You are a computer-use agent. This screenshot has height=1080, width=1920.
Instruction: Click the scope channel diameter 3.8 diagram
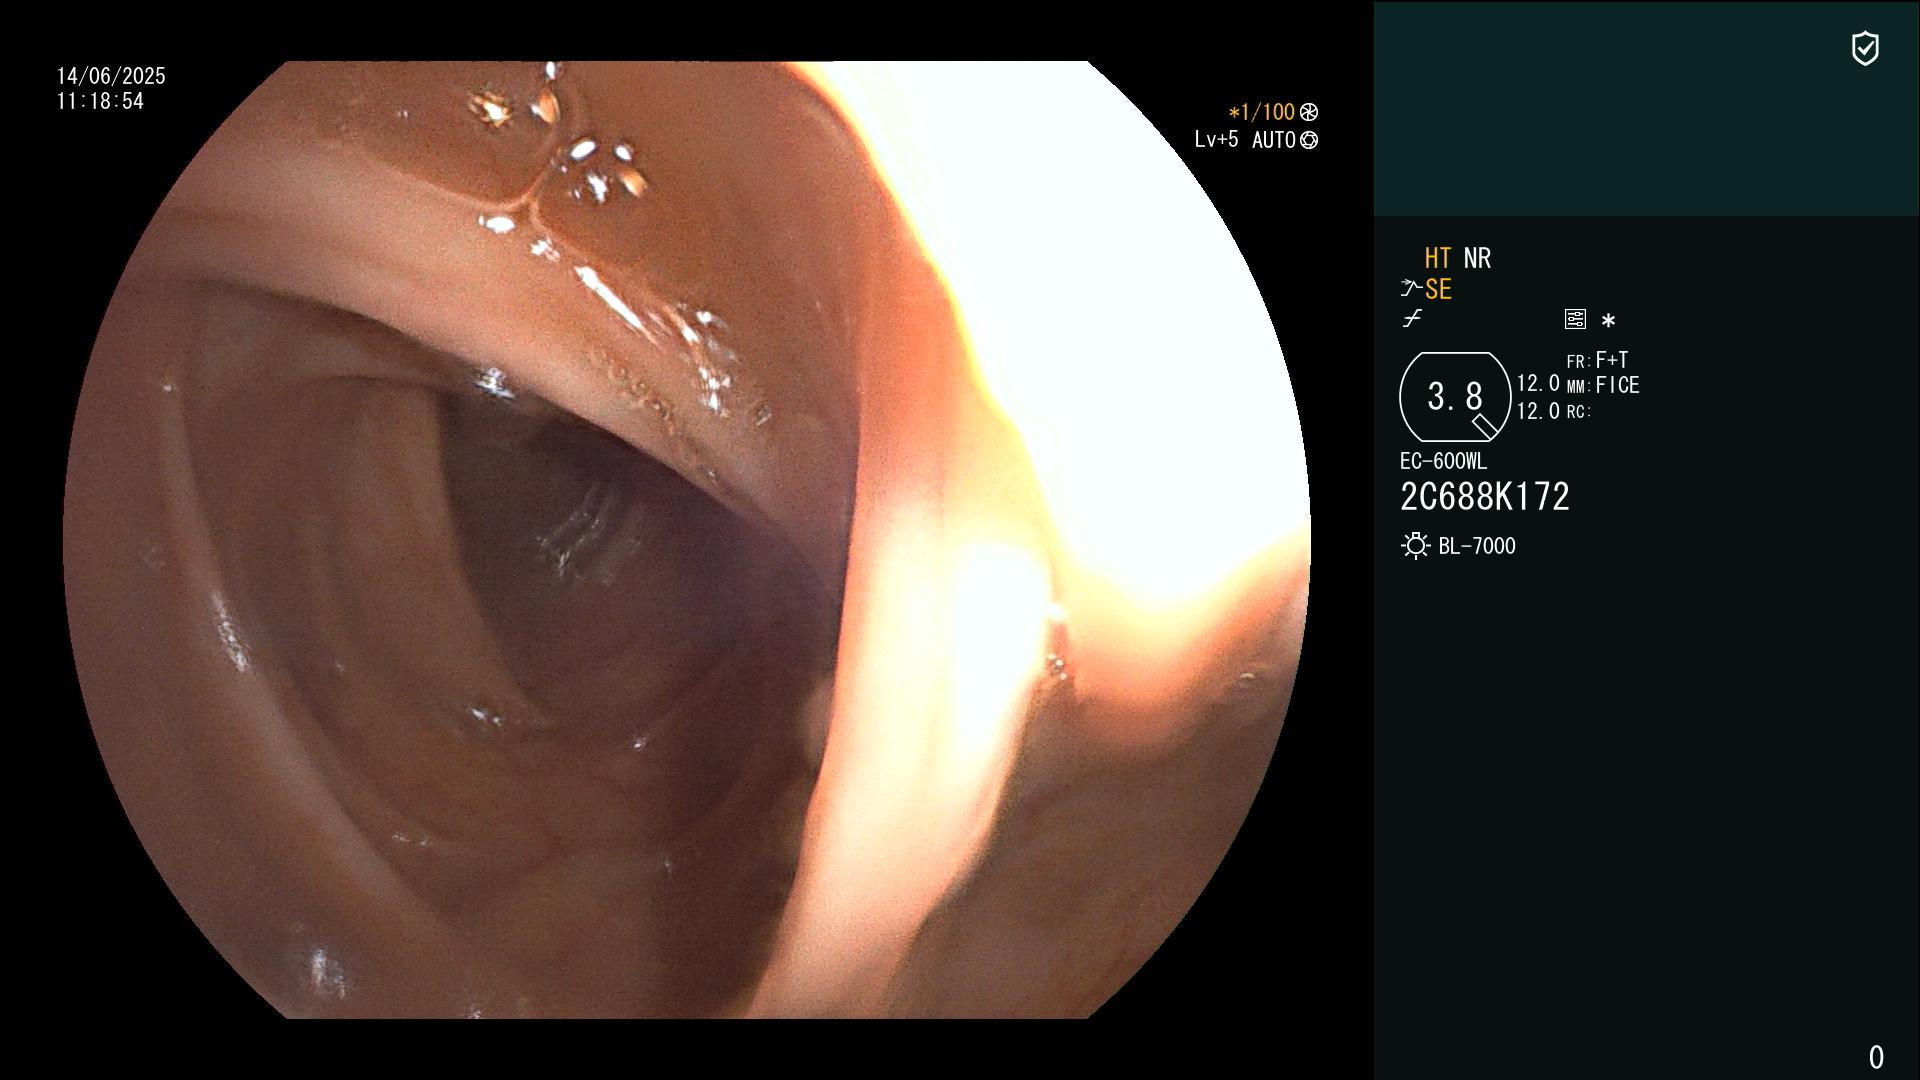click(1455, 397)
